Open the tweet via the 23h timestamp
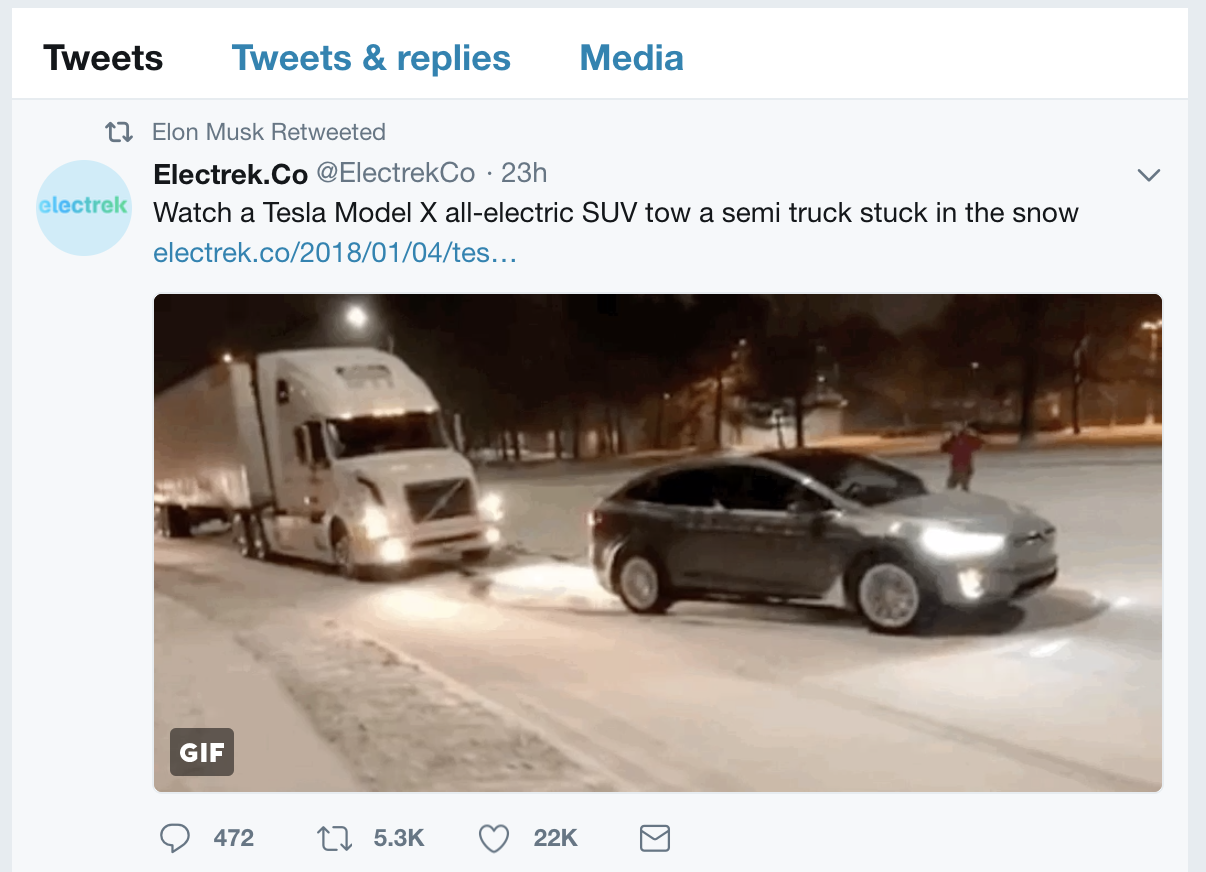This screenshot has height=872, width=1206. click(x=524, y=174)
